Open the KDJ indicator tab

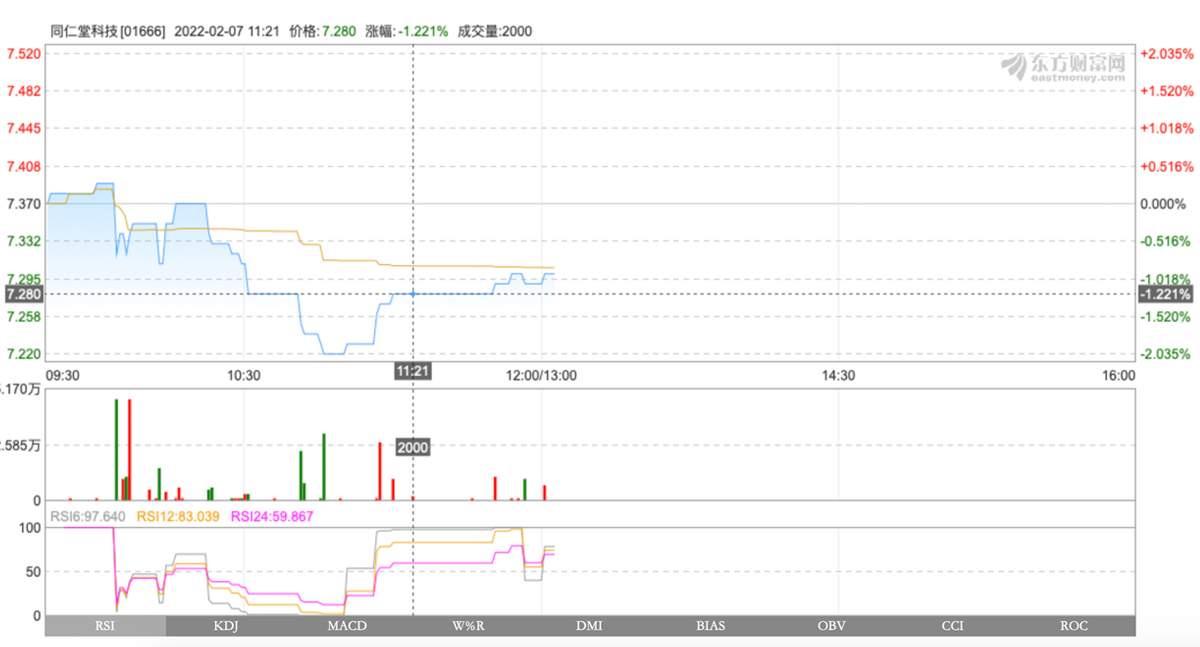click(227, 626)
